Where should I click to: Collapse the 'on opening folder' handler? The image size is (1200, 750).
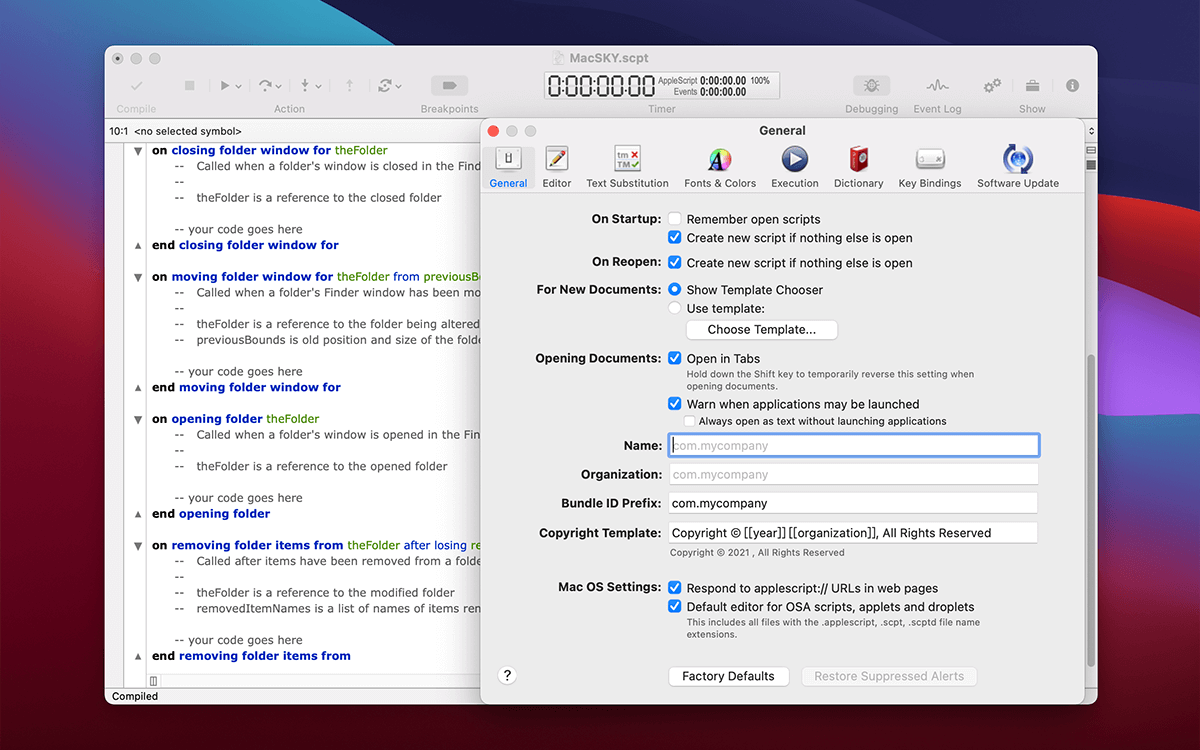[x=138, y=419]
